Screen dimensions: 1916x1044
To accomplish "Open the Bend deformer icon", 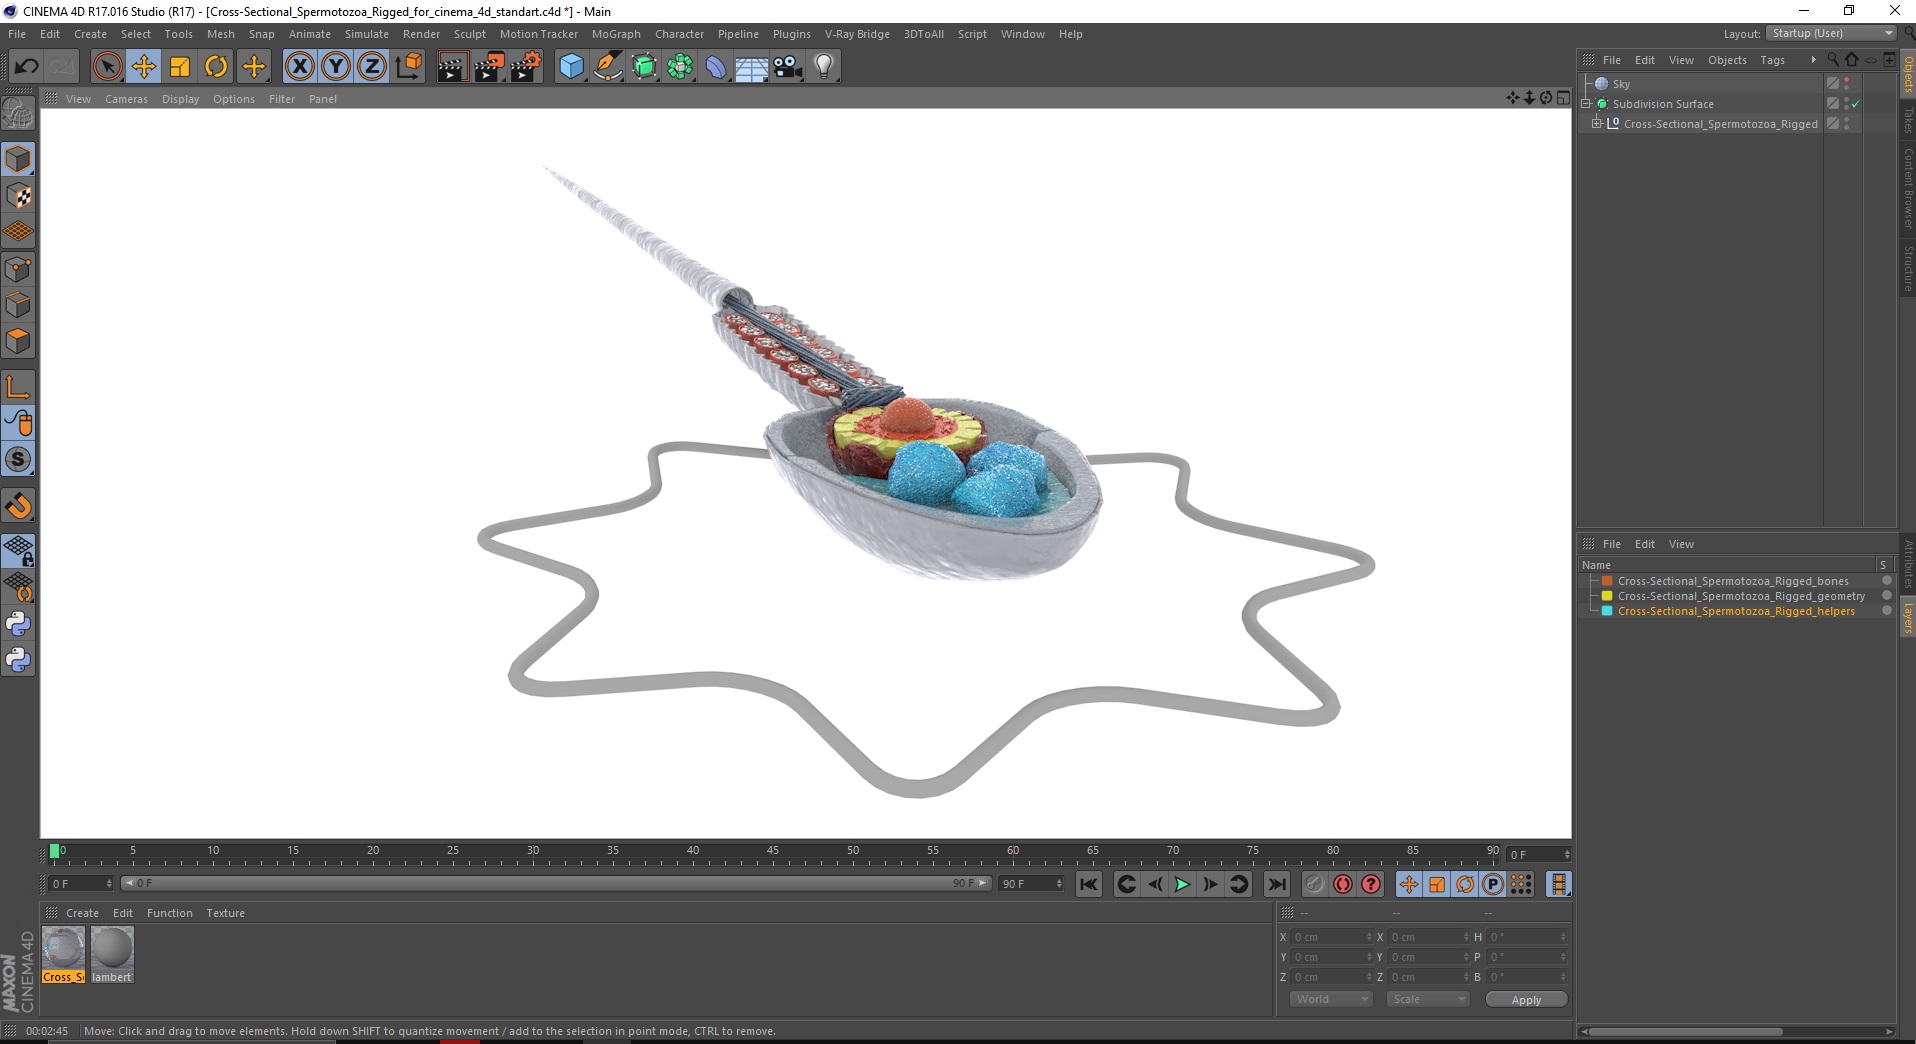I will (717, 67).
